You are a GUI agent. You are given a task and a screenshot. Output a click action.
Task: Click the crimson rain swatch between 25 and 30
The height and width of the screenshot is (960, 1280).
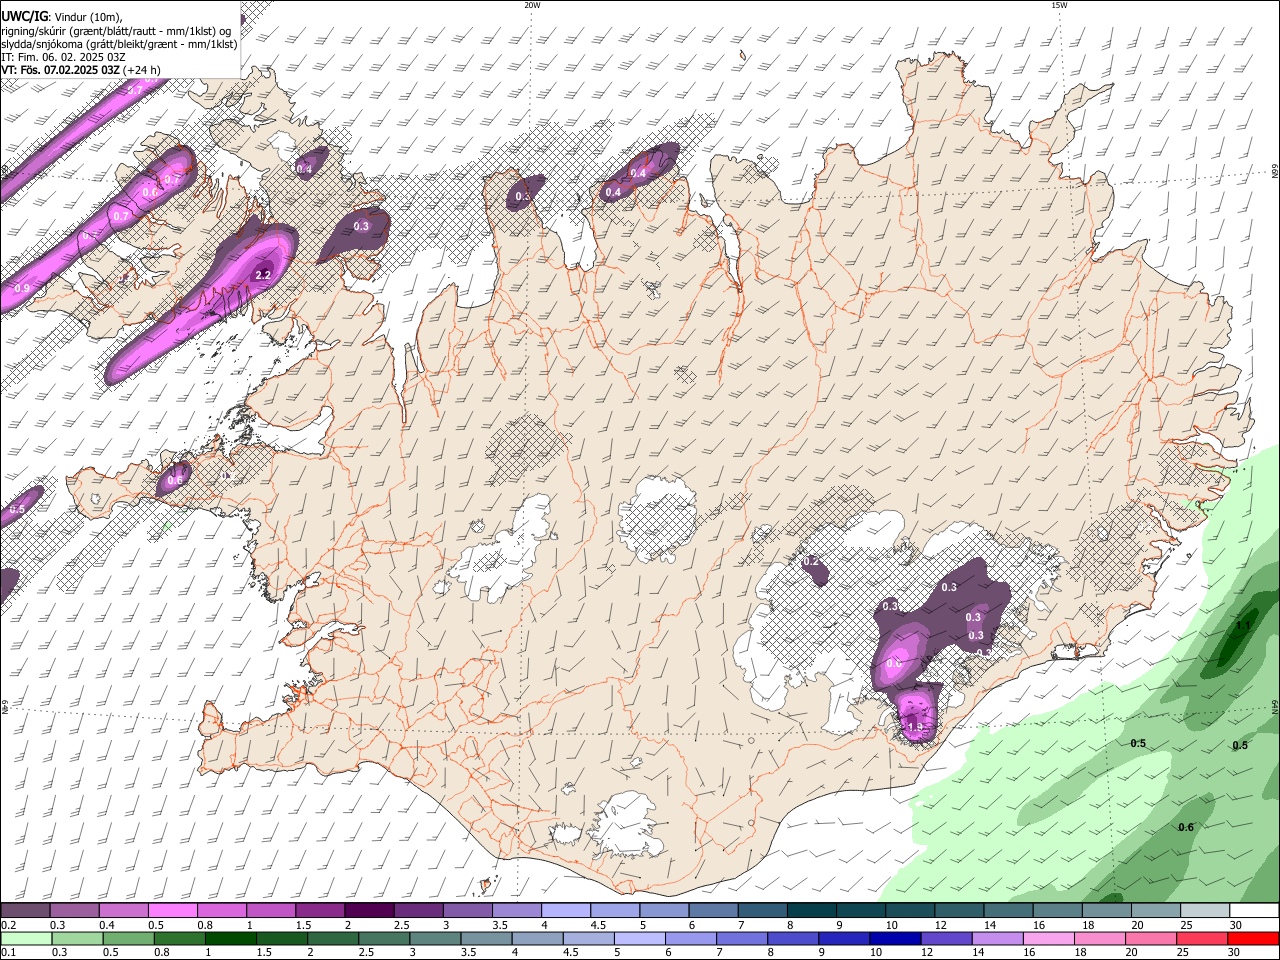click(x=1201, y=939)
